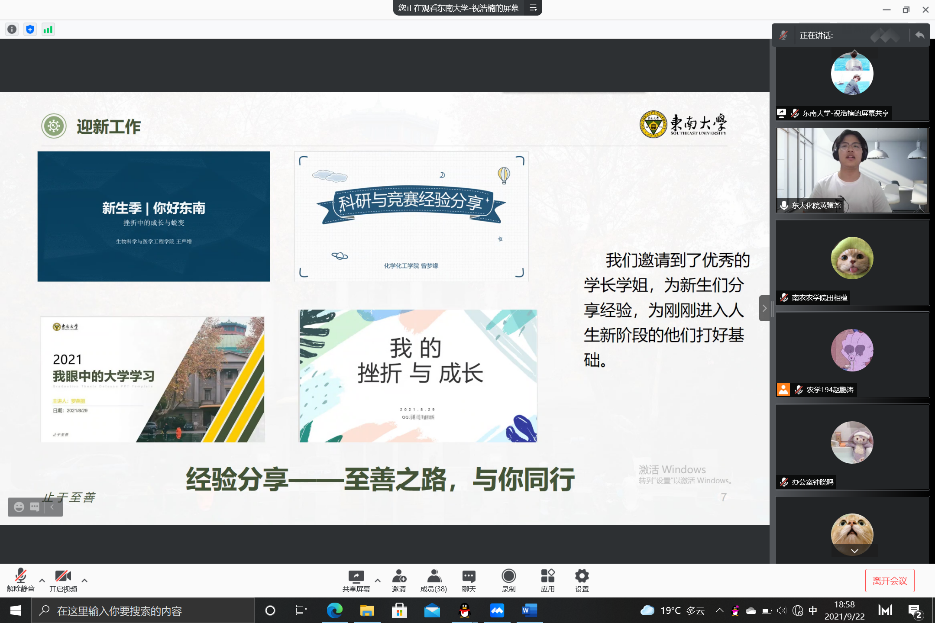
Task: Expand the camera options arrow
Action: click(84, 580)
